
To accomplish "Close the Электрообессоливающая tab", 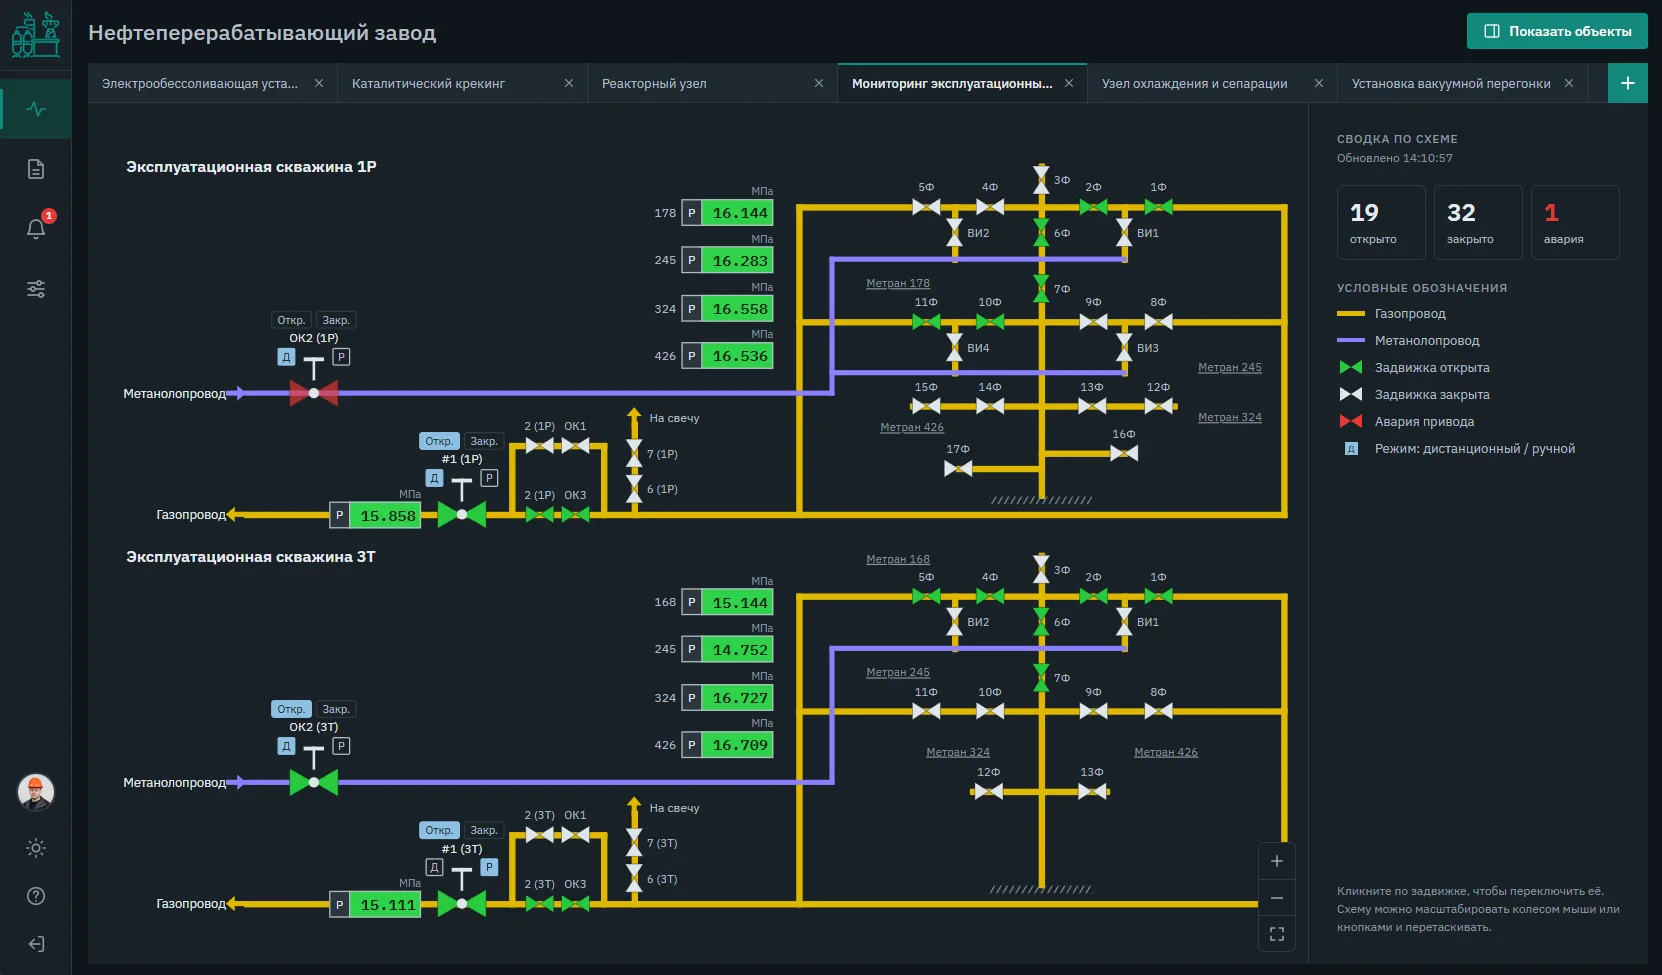I will pos(319,83).
